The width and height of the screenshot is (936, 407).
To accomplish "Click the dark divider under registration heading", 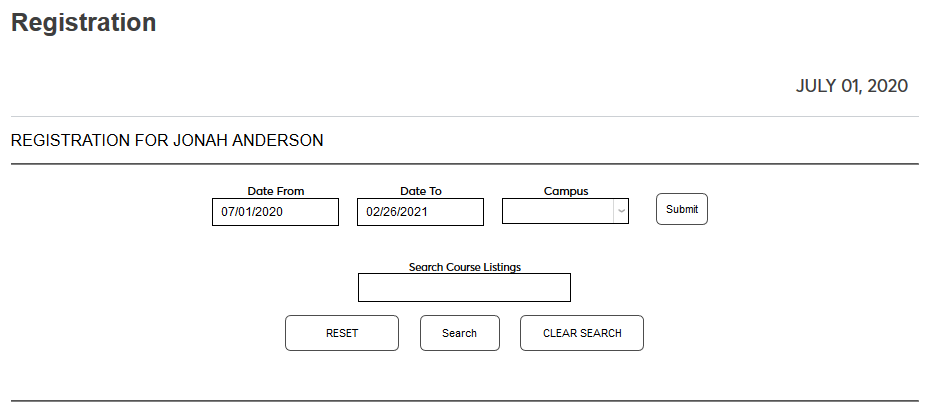I will tap(464, 164).
